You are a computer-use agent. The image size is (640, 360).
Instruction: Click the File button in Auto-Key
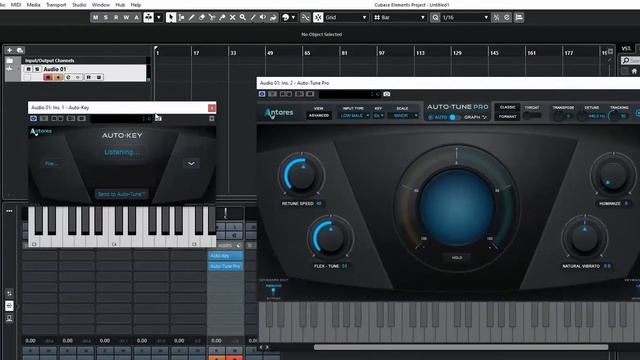coord(52,163)
